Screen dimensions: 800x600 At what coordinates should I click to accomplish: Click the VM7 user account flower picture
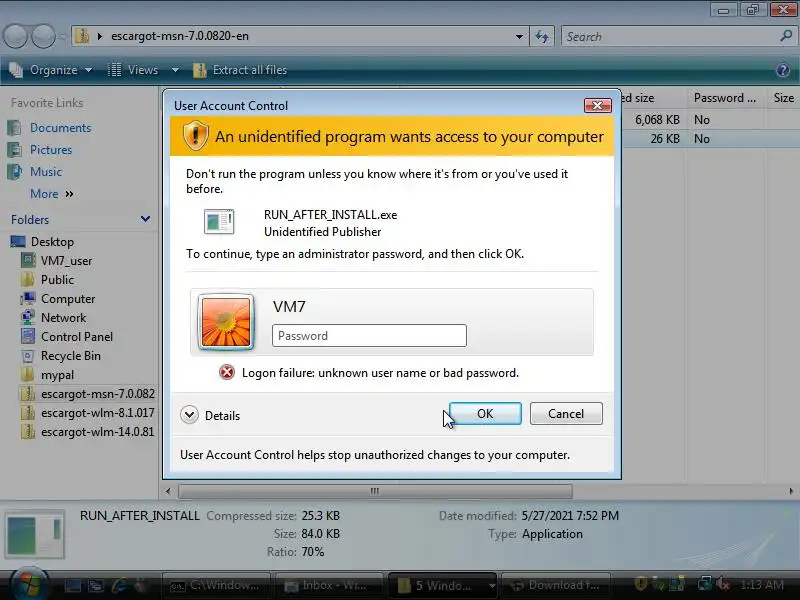(x=226, y=322)
